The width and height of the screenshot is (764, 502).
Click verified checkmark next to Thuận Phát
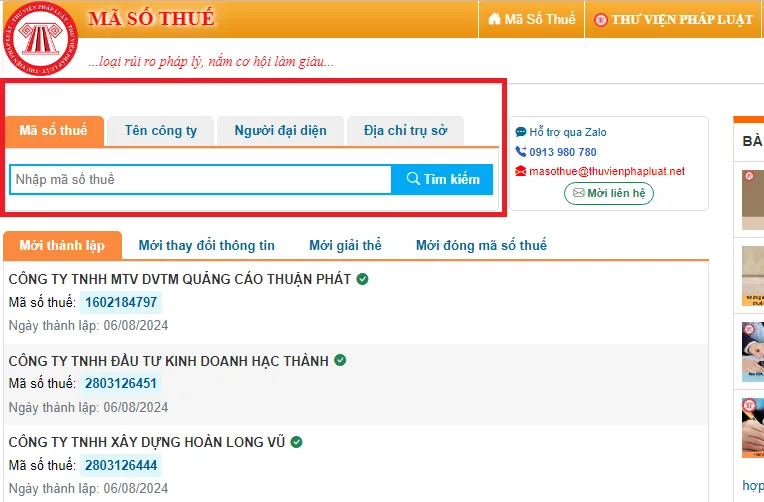pyautogui.click(x=362, y=279)
